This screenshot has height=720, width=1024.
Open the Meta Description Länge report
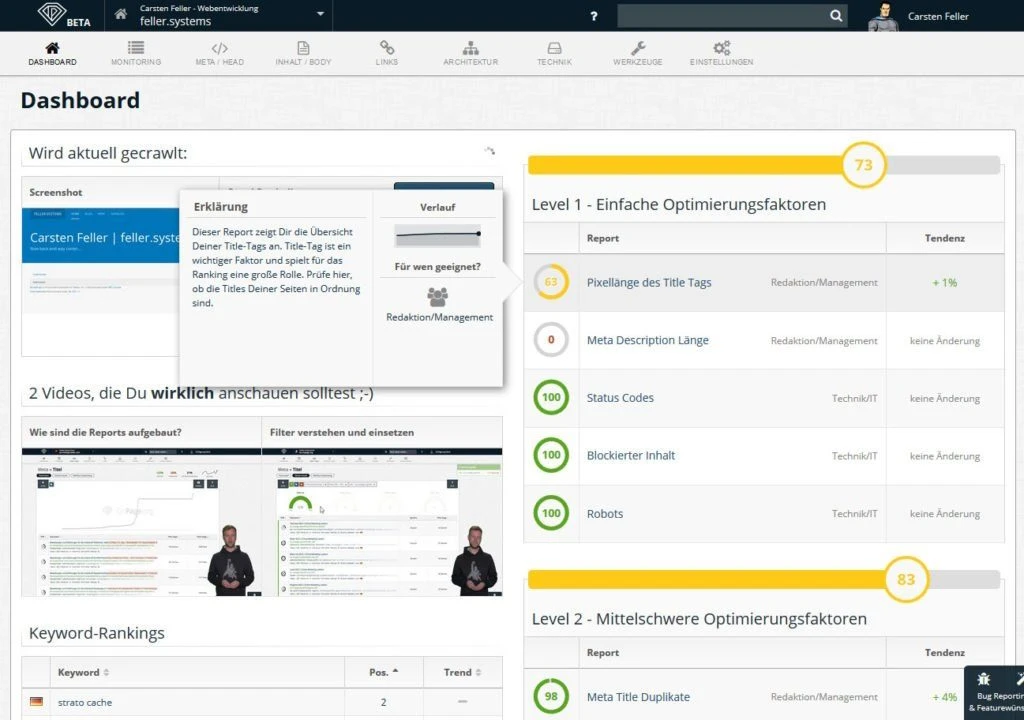(x=647, y=340)
